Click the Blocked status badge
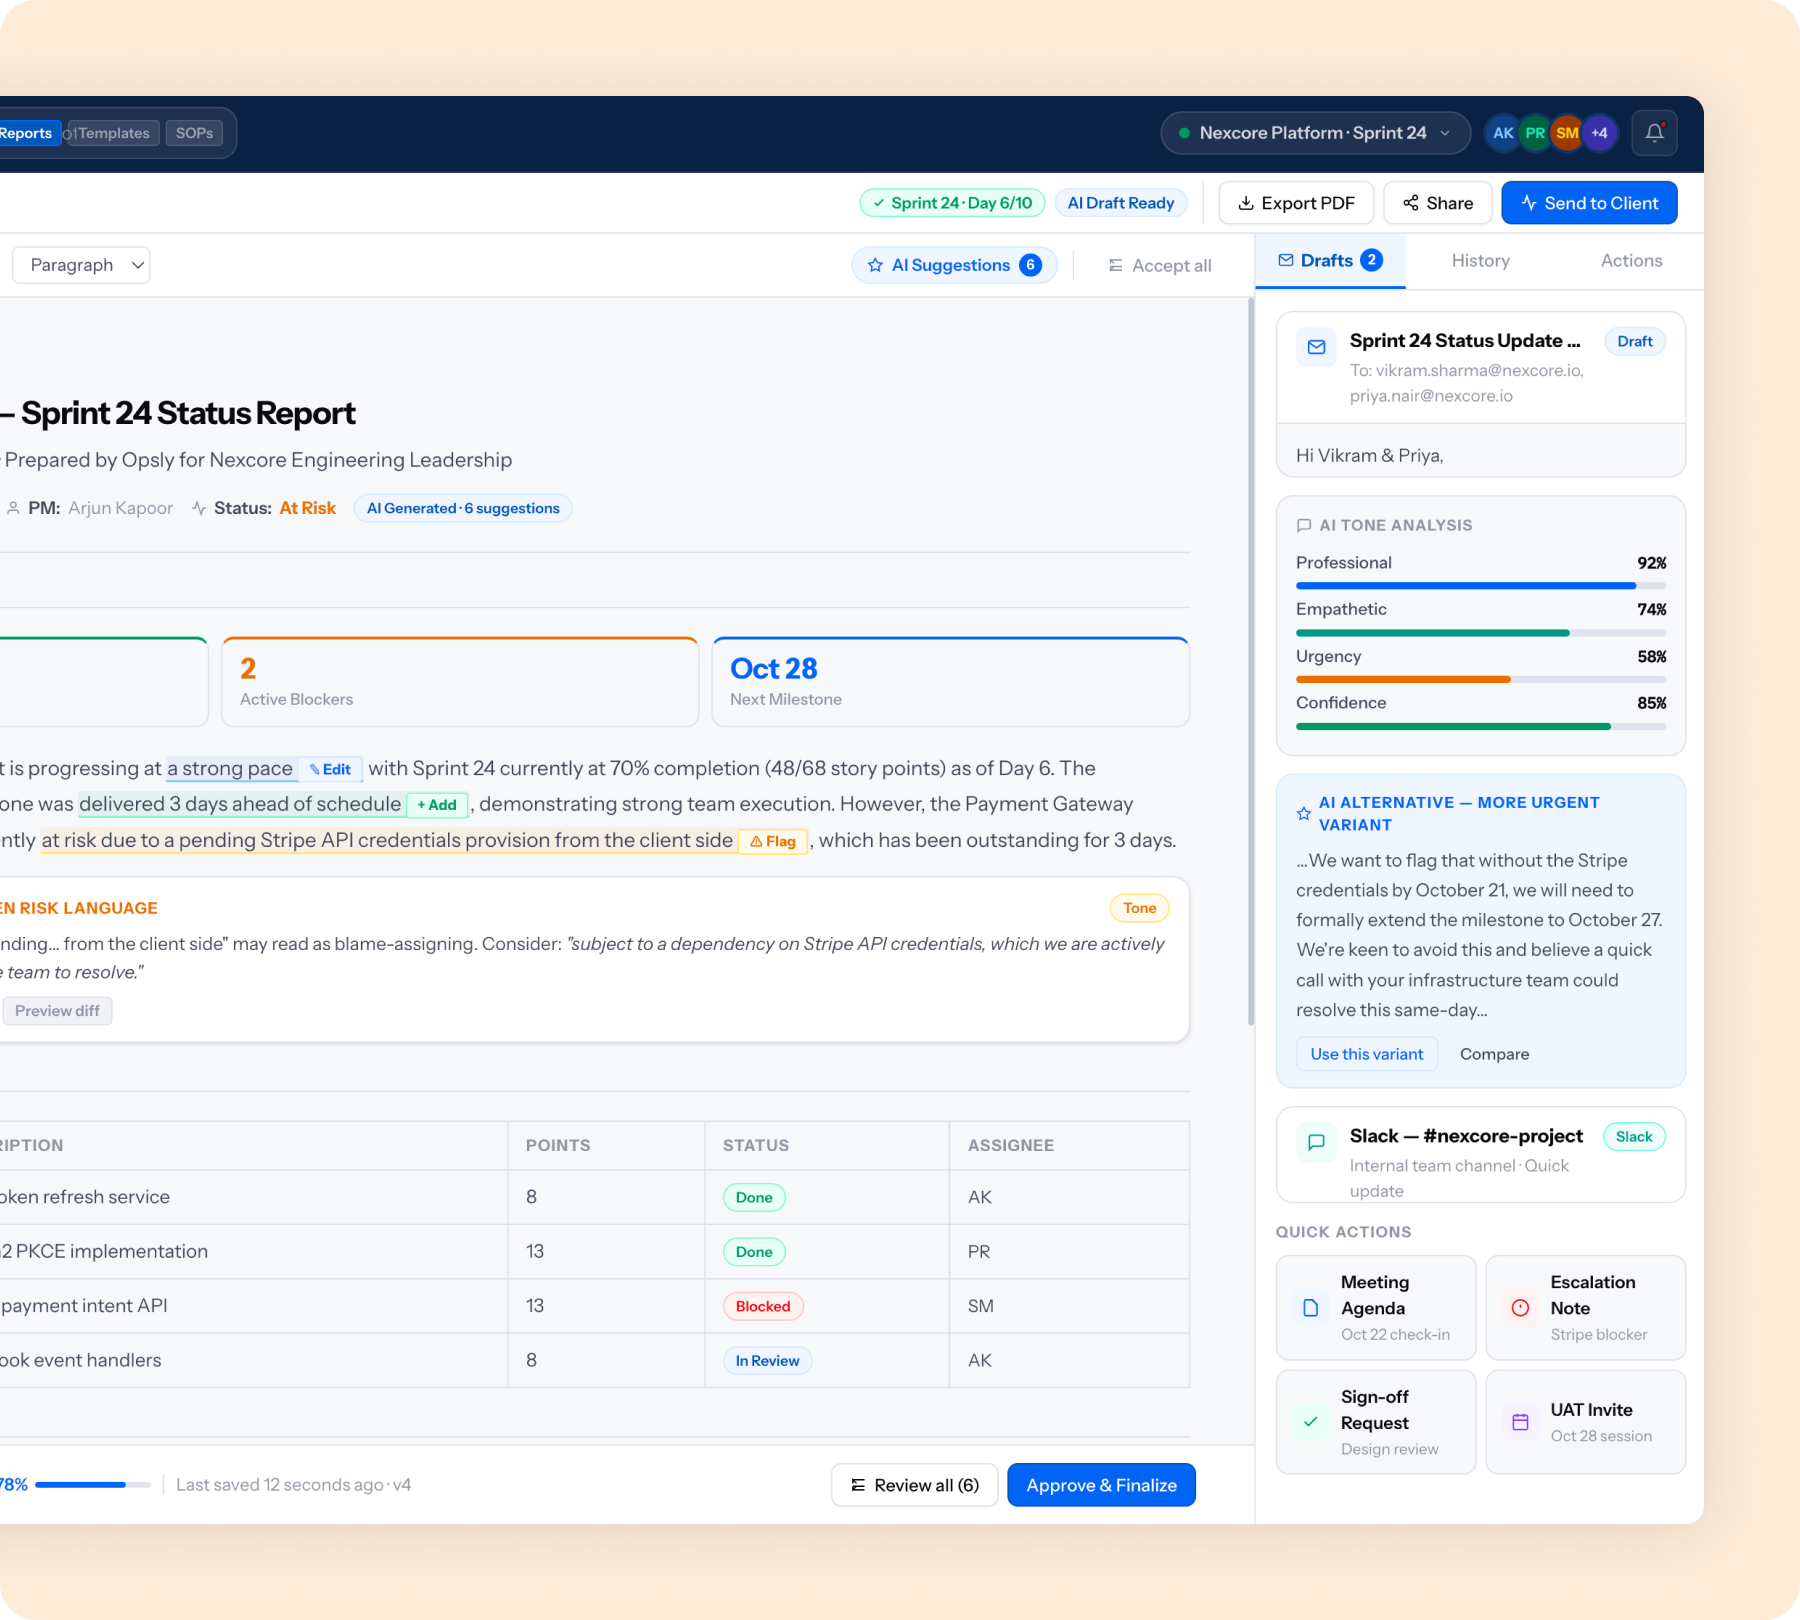1800x1620 pixels. (763, 1306)
